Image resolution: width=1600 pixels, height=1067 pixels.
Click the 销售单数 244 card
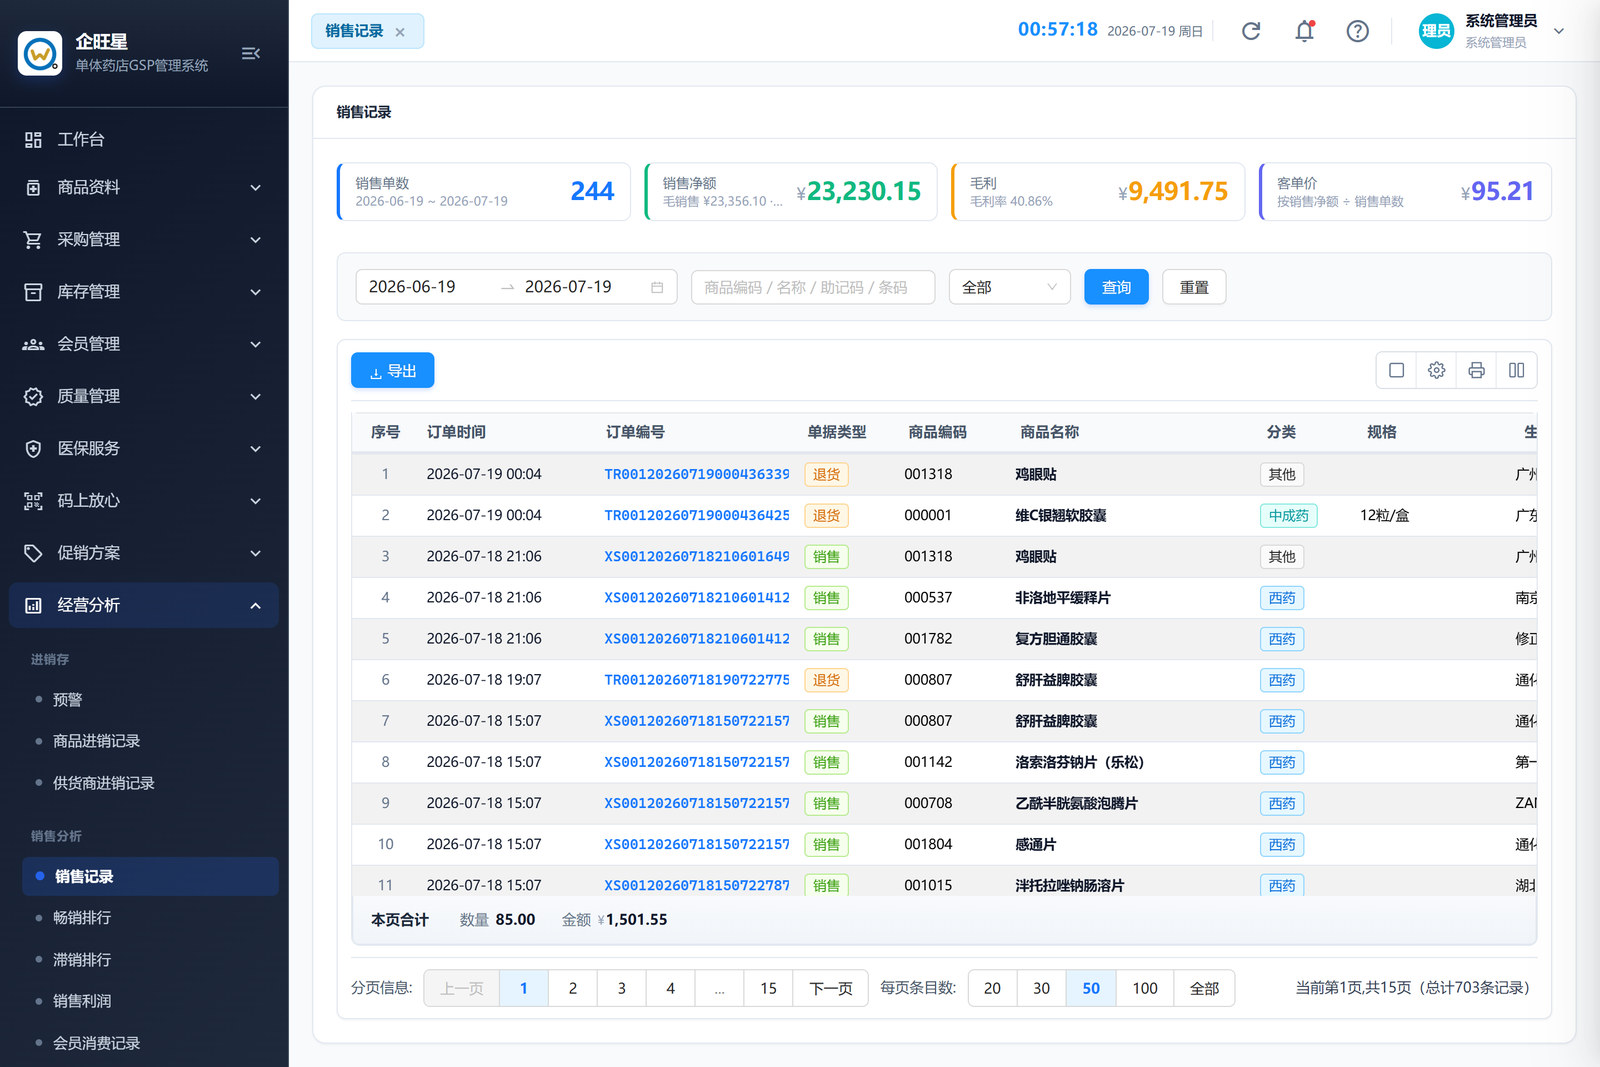484,191
